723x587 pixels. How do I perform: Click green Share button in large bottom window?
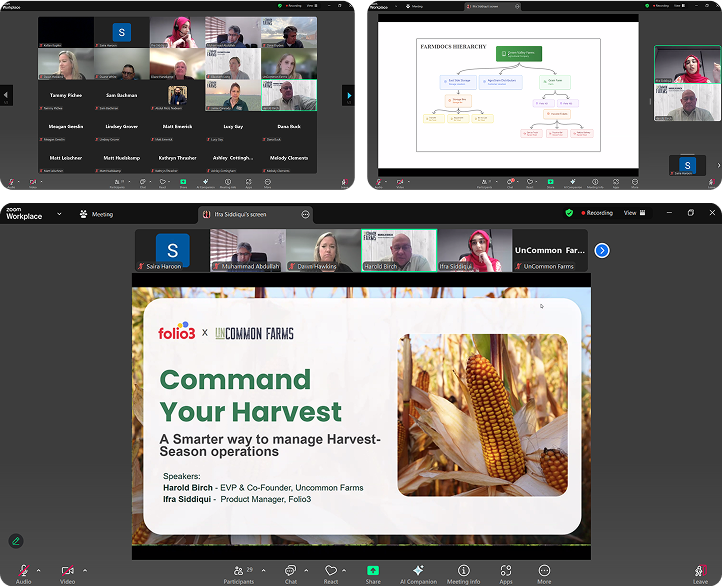point(373,571)
